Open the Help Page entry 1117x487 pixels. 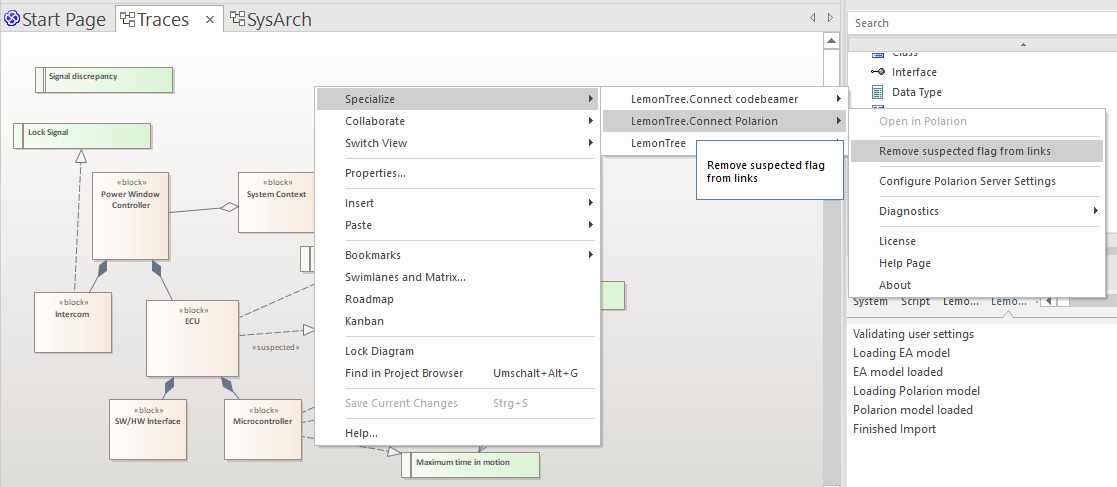point(904,263)
